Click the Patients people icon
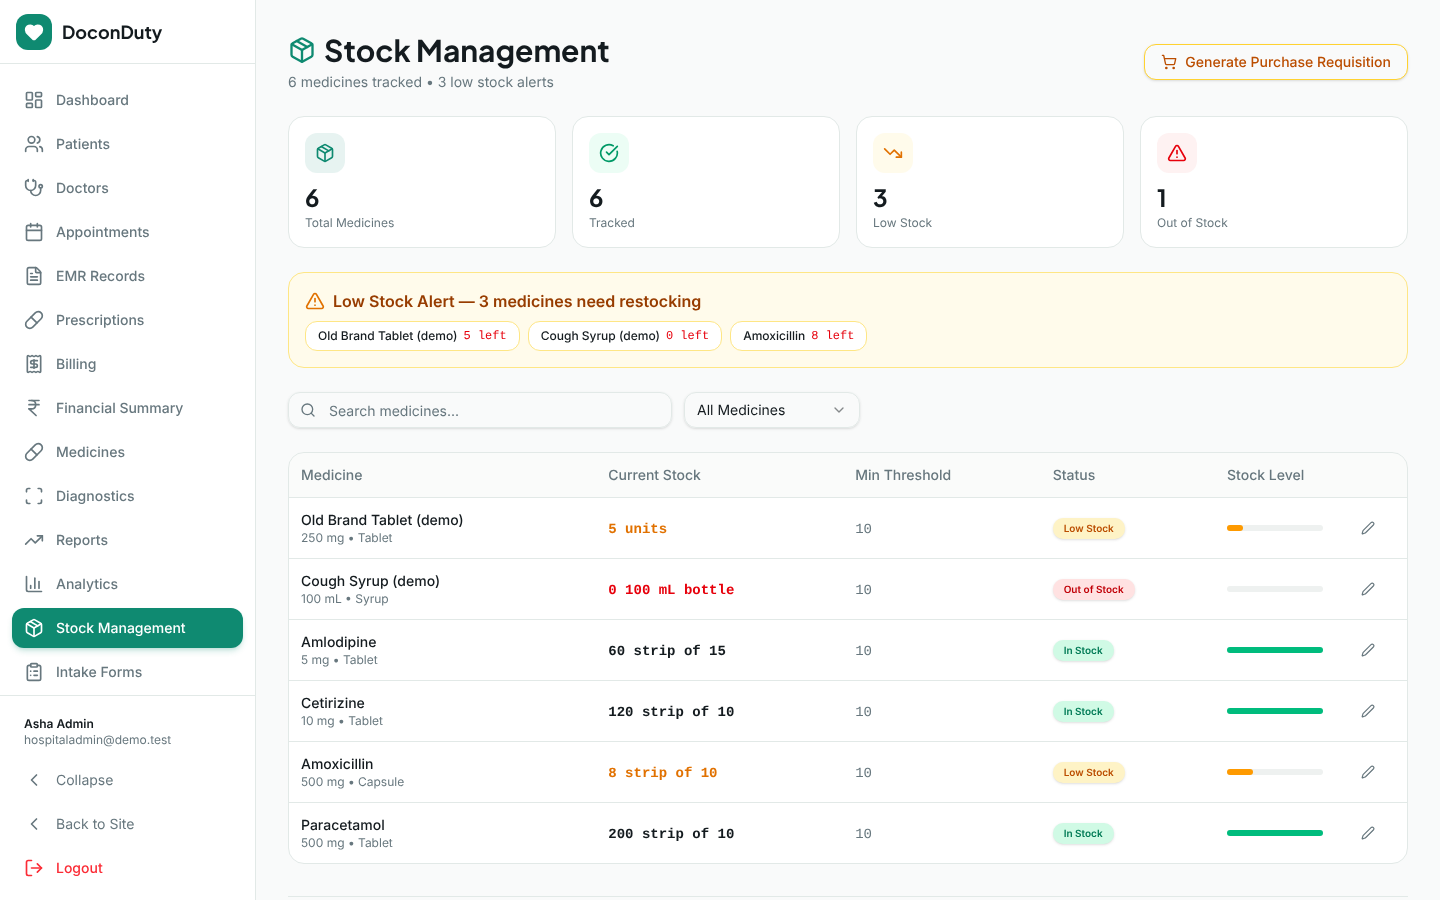The width and height of the screenshot is (1440, 900). 34,144
